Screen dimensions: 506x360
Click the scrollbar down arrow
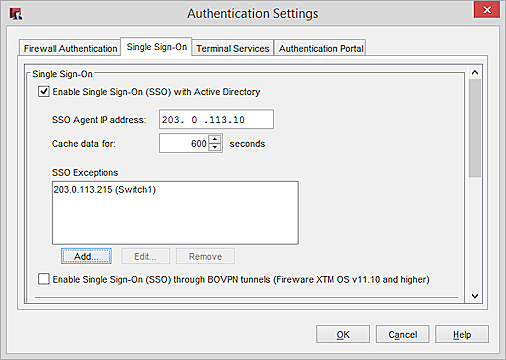pos(475,296)
